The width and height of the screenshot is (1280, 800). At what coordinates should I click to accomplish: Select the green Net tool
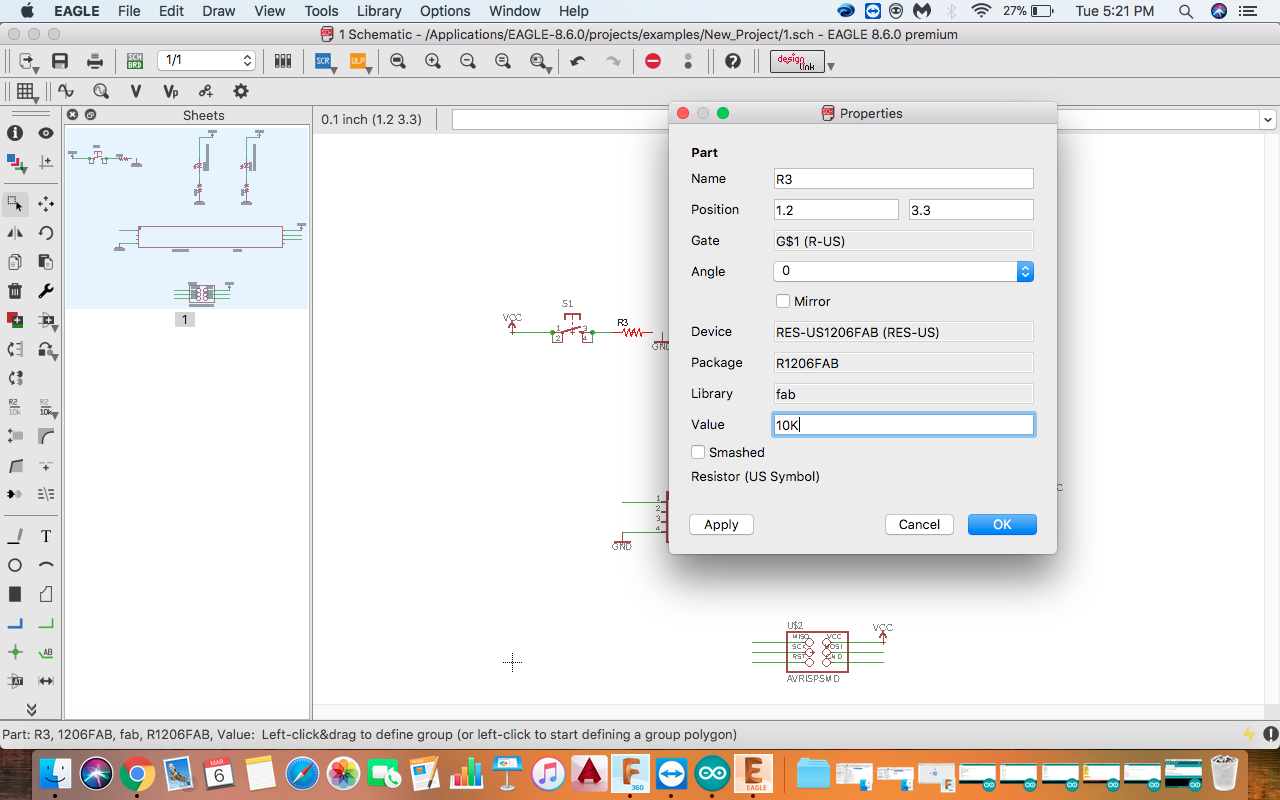[46, 623]
